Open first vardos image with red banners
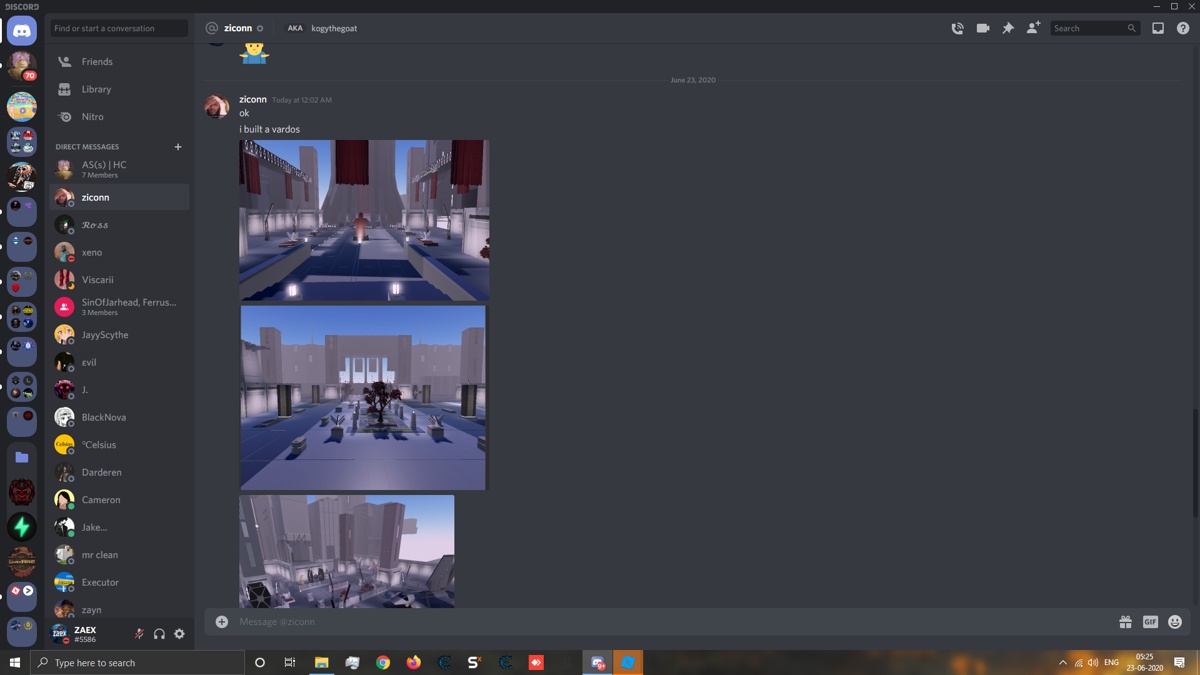Viewport: 1200px width, 675px height. [x=364, y=220]
